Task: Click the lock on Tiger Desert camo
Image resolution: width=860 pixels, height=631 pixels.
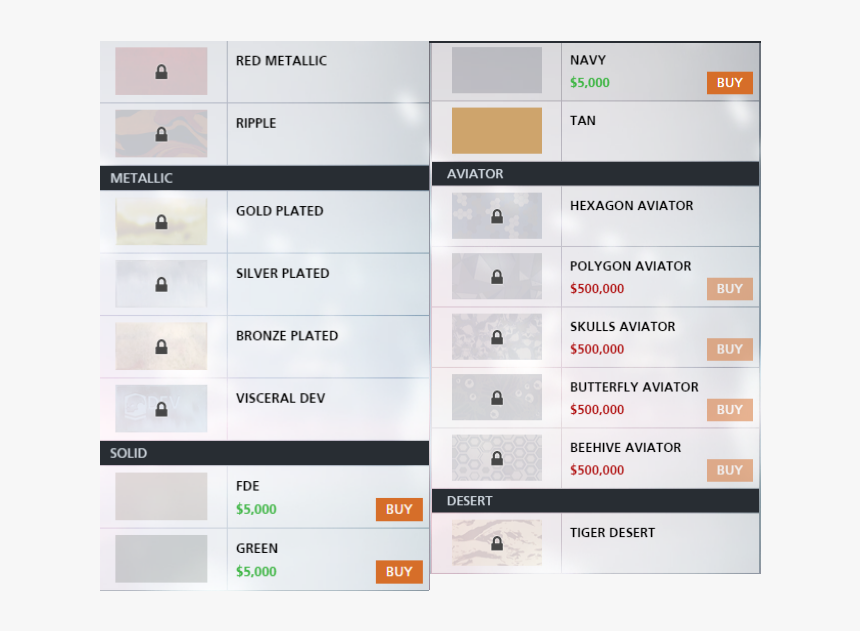Action: point(497,543)
